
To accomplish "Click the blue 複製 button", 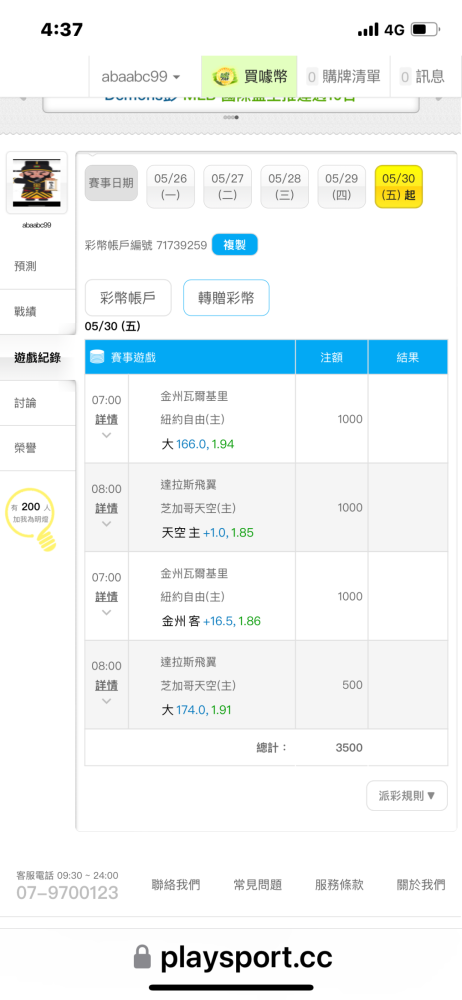I will [235, 245].
